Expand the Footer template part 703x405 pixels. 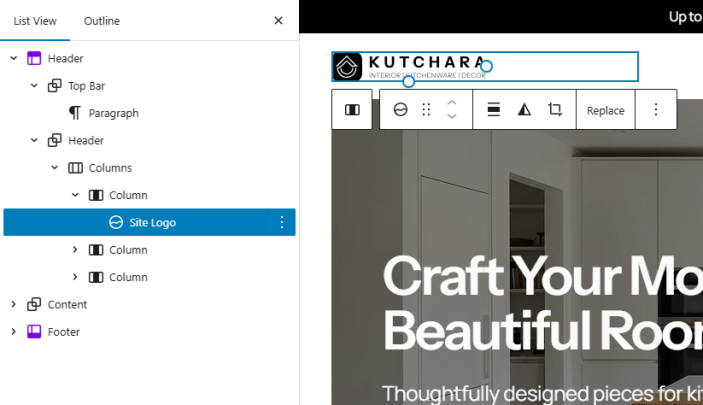[13, 331]
